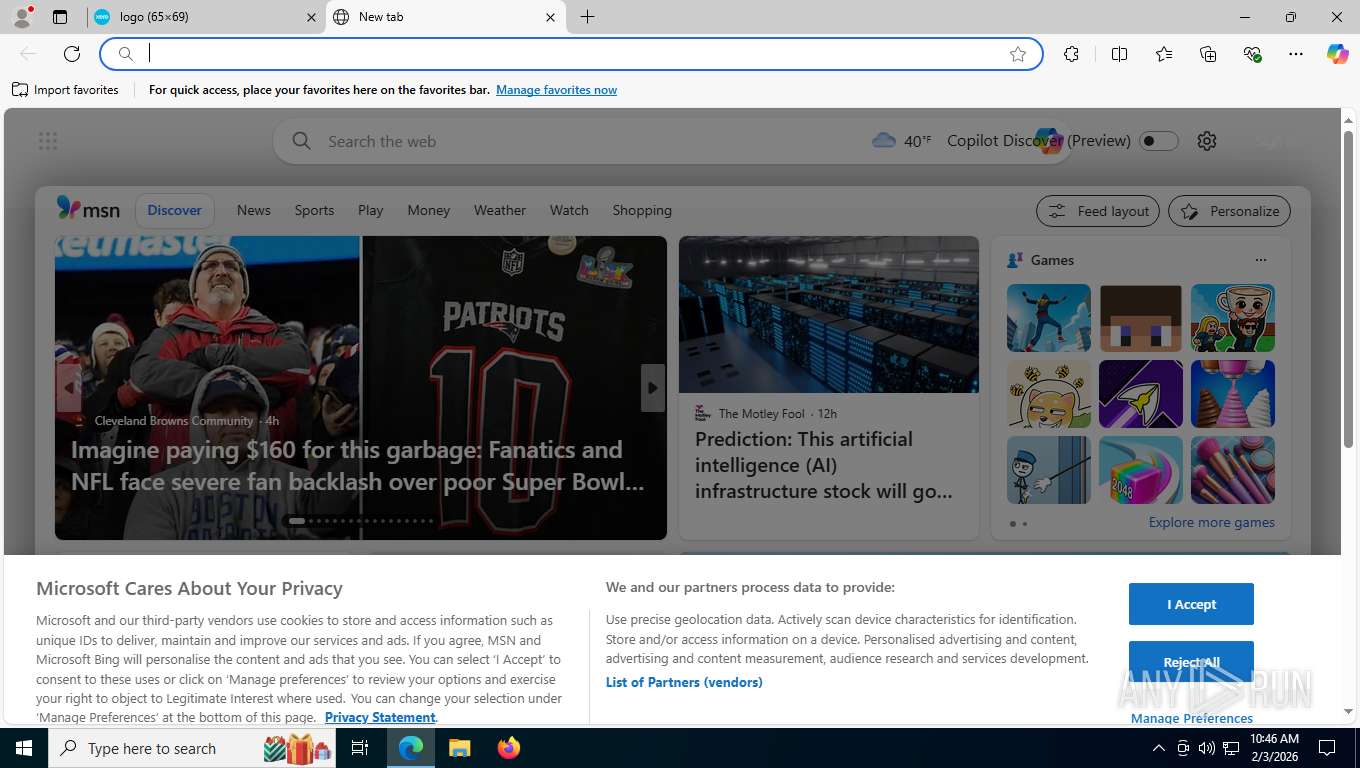
Task: Open Task View on the taskbar
Action: [x=360, y=748]
